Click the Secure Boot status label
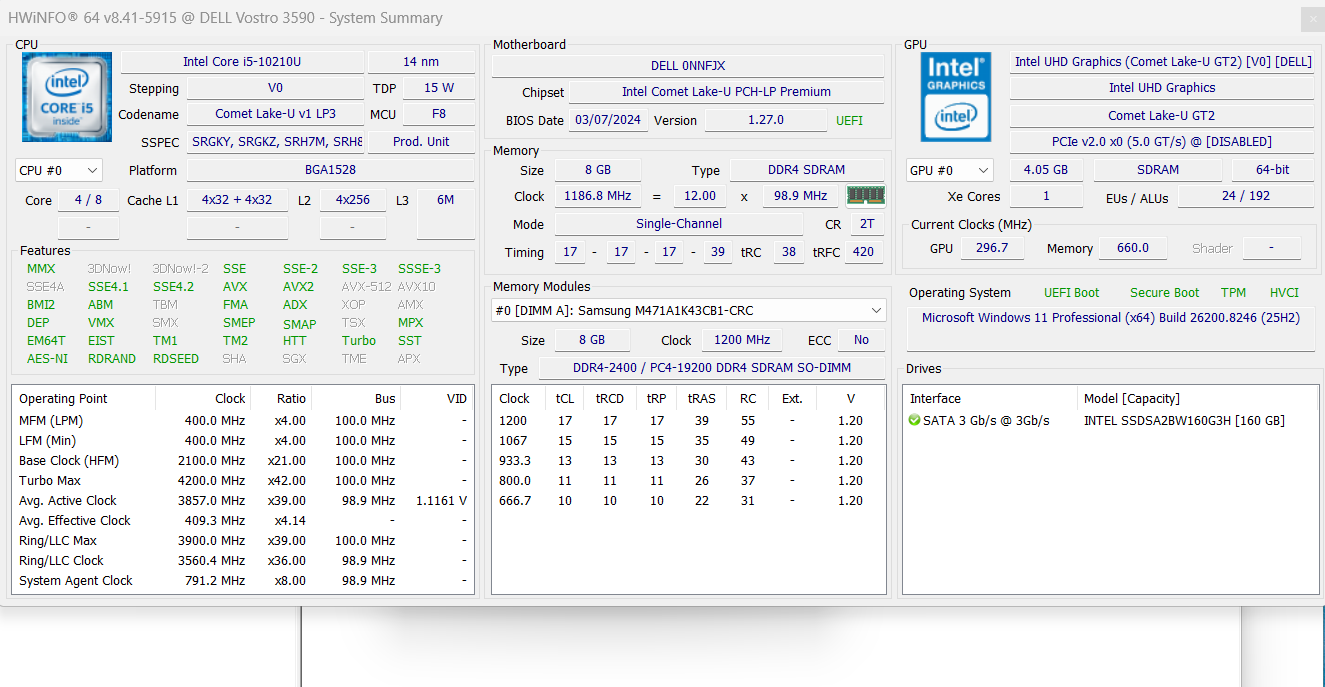This screenshot has height=687, width=1325. point(1164,293)
